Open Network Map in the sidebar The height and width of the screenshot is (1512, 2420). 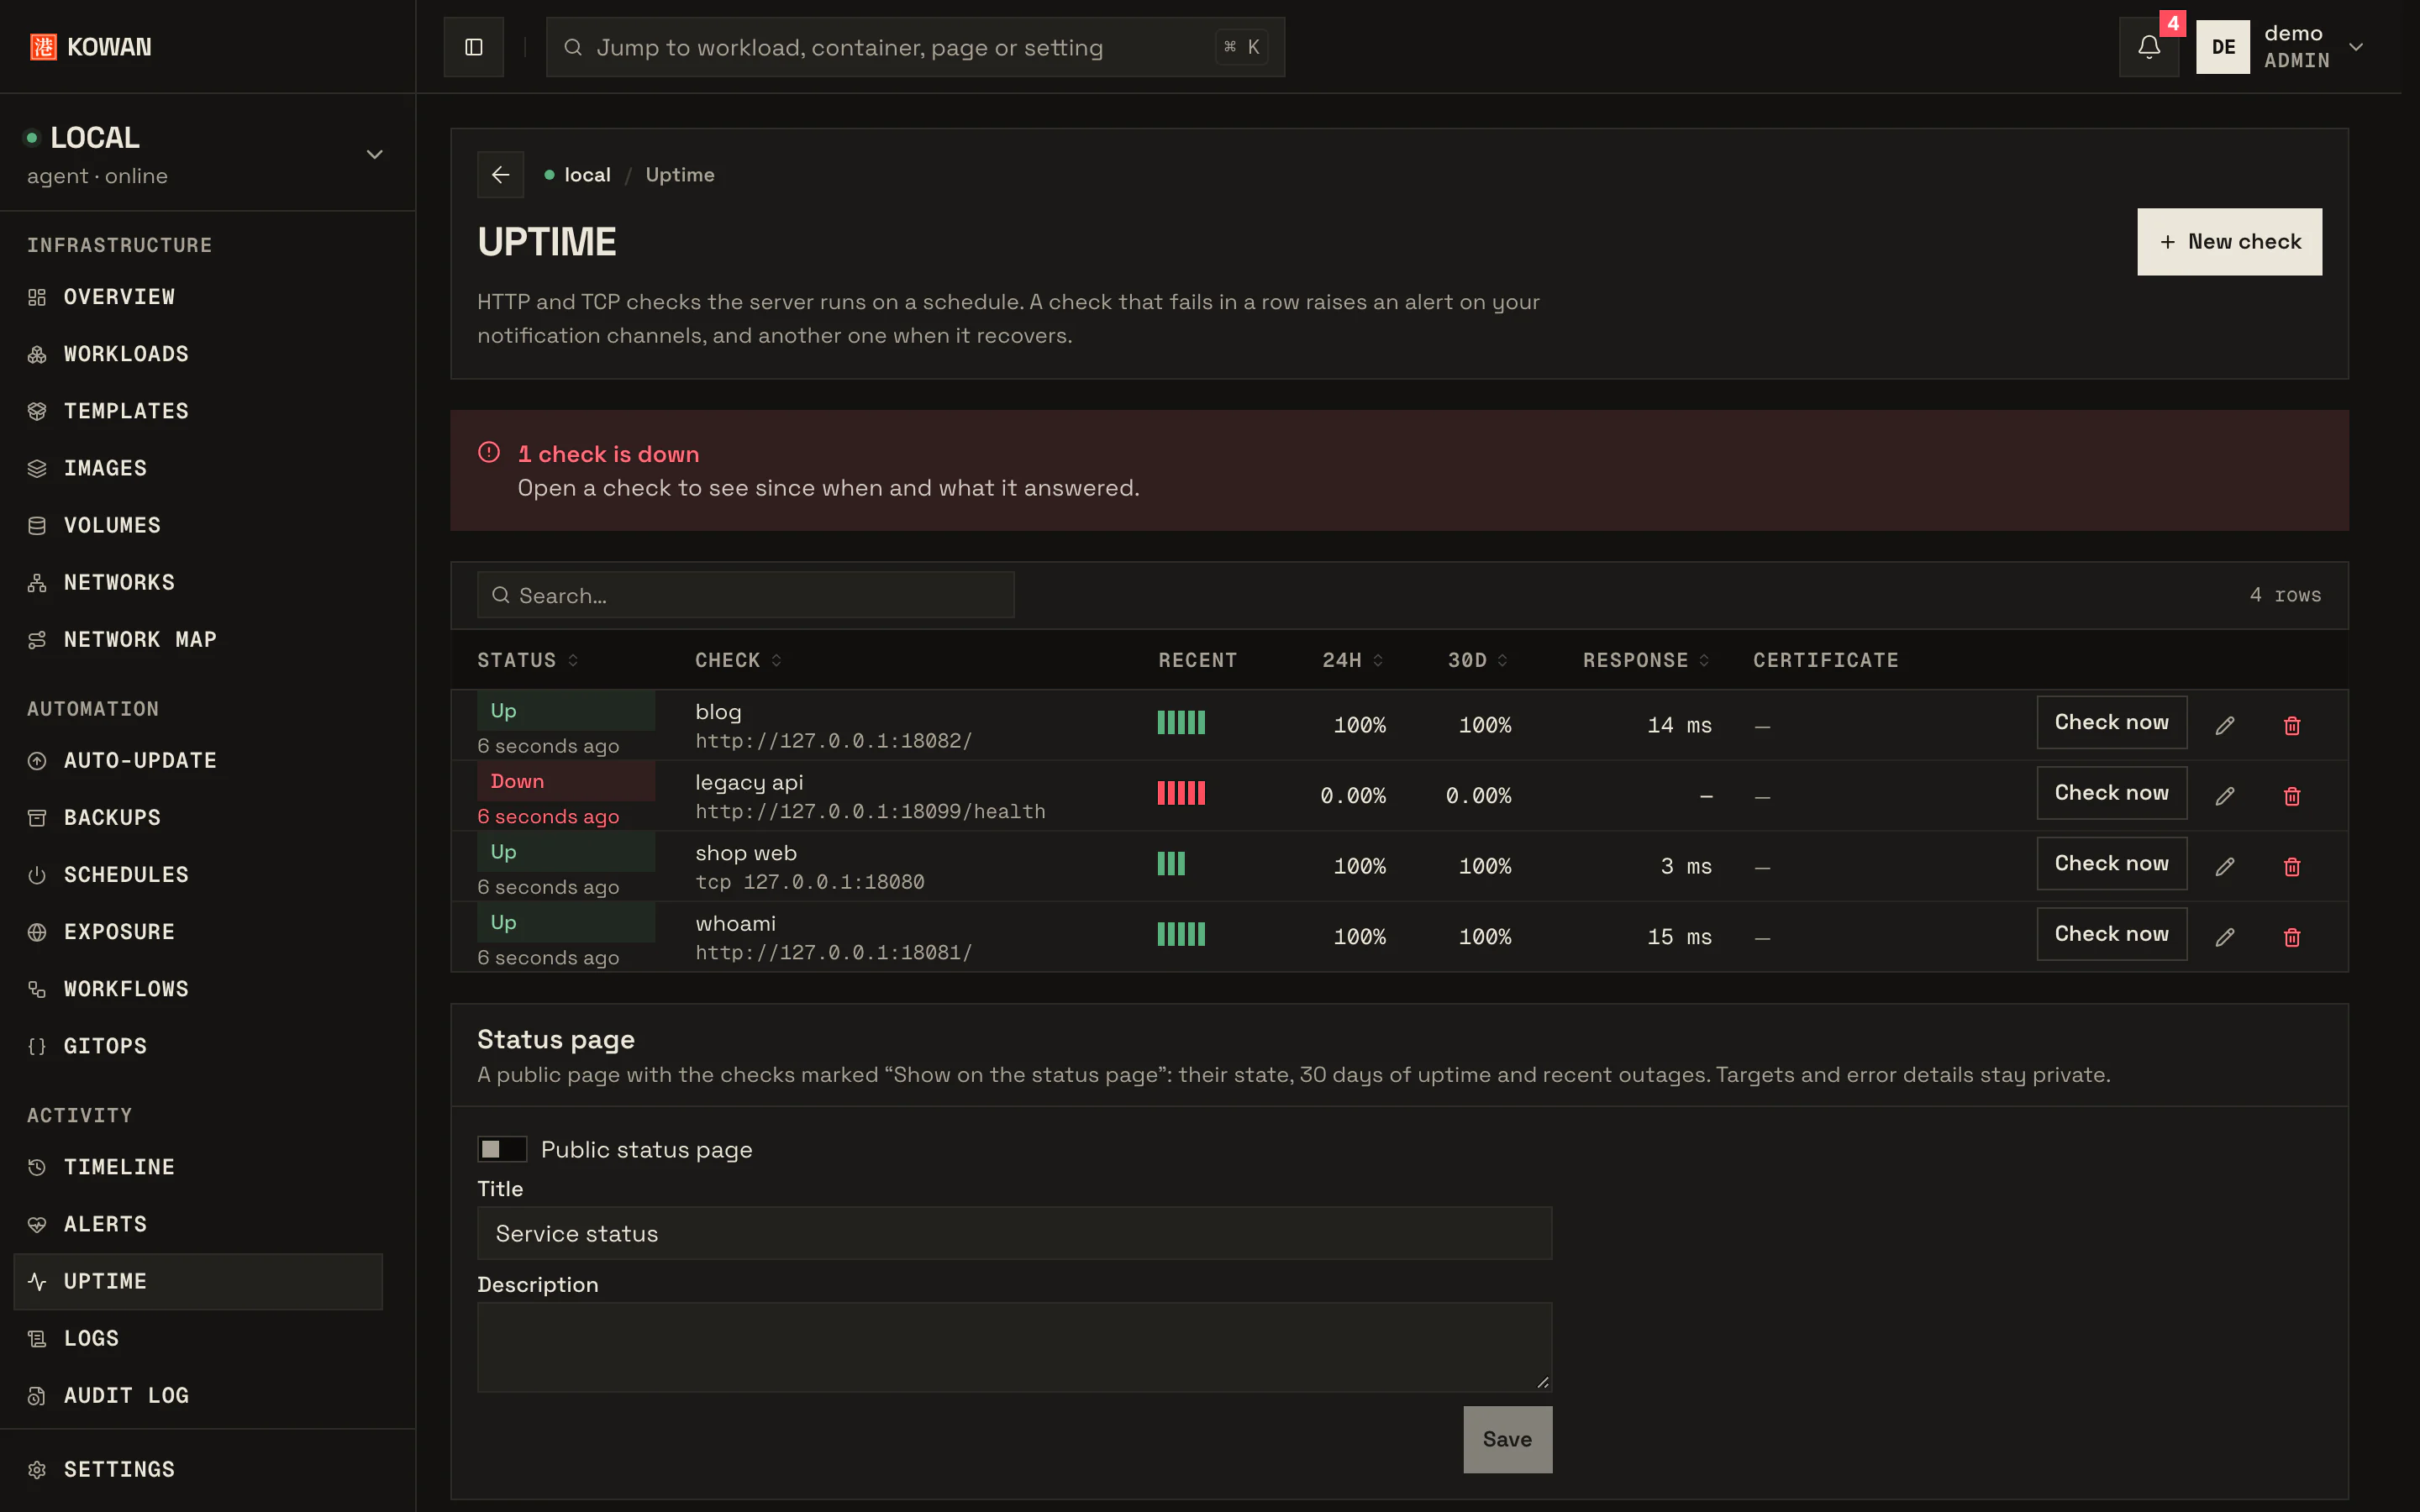pos(198,640)
